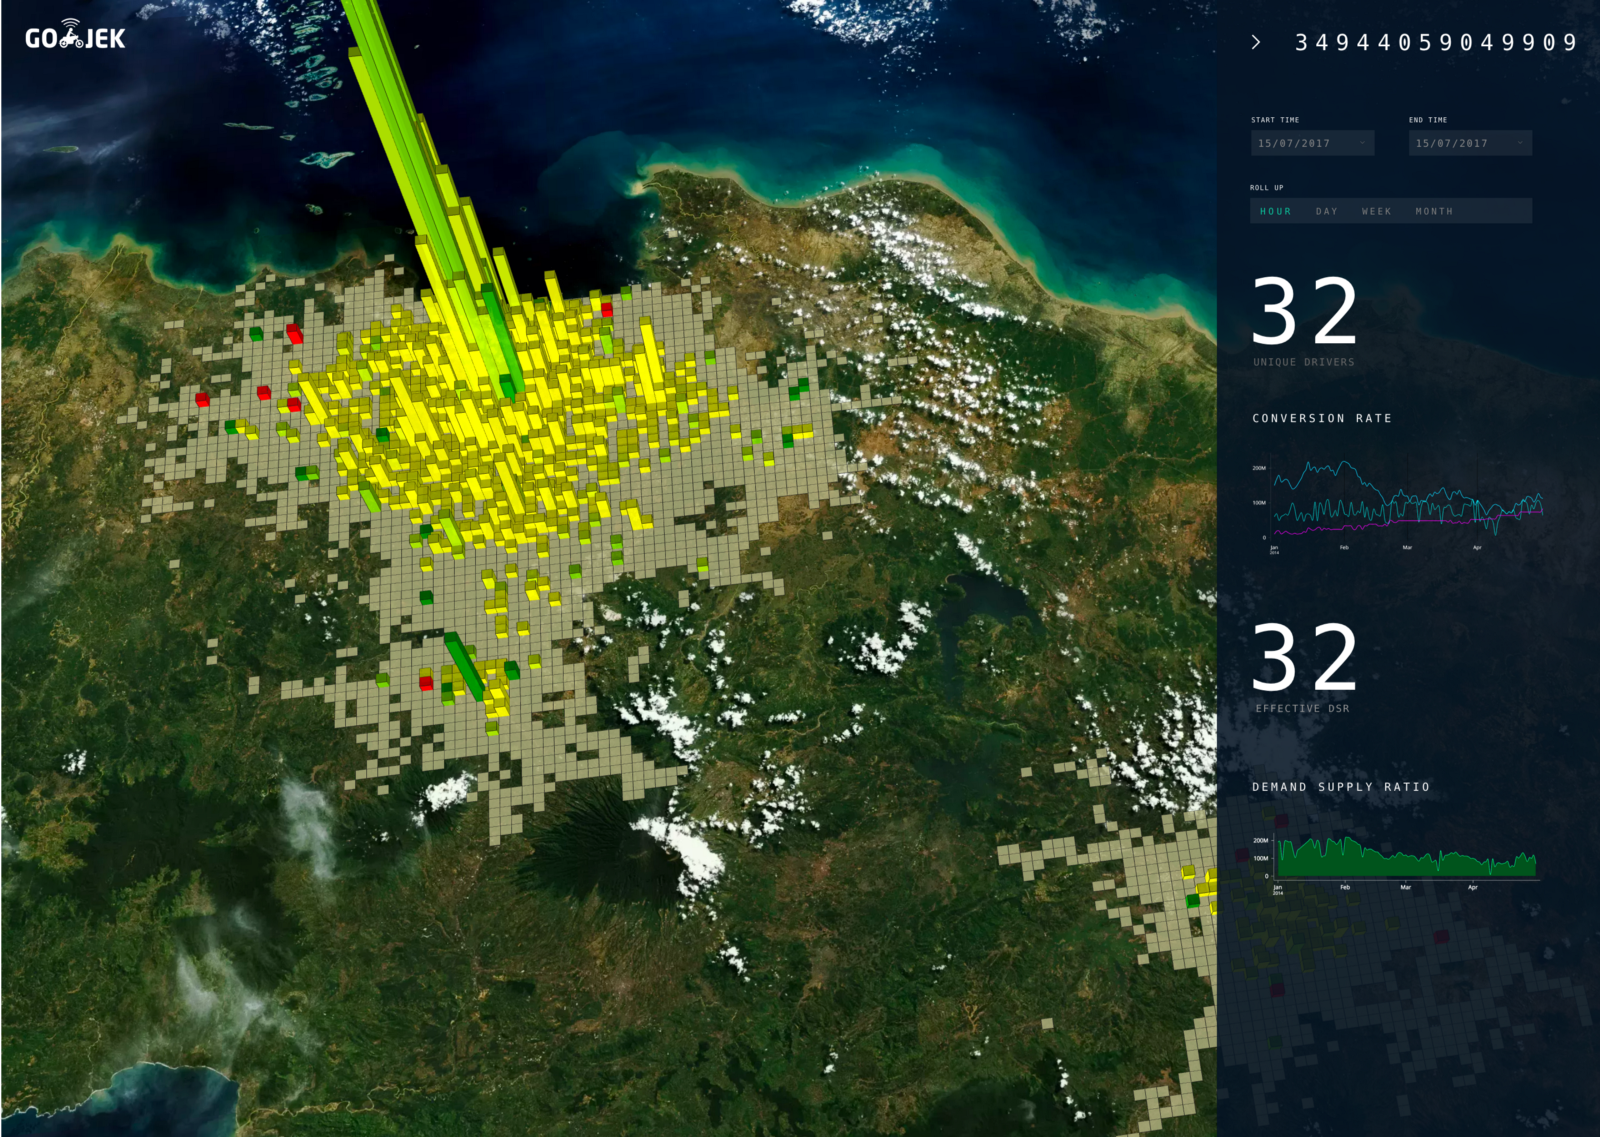The width and height of the screenshot is (1600, 1137).
Task: Select the DAY roll up tab
Action: pos(1327,211)
